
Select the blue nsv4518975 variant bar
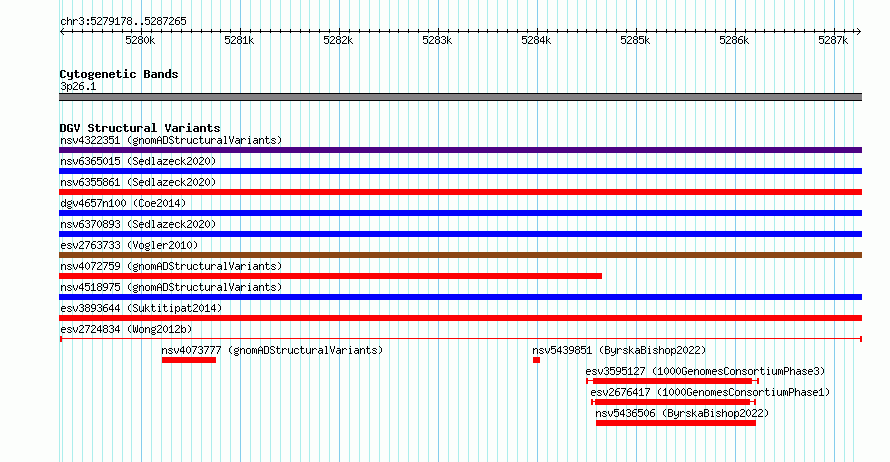460,297
